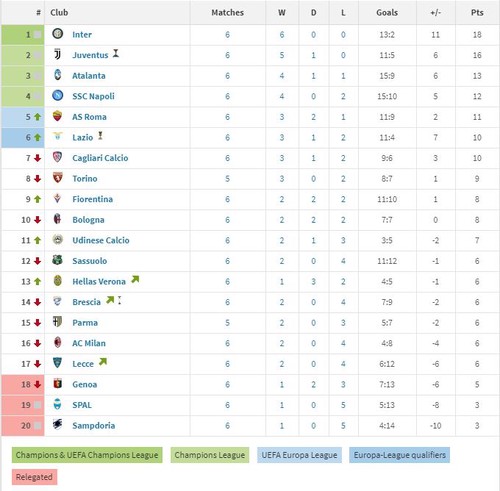Open the Atalanta club link
Image resolution: width=500 pixels, height=491 pixels.
tap(89, 76)
